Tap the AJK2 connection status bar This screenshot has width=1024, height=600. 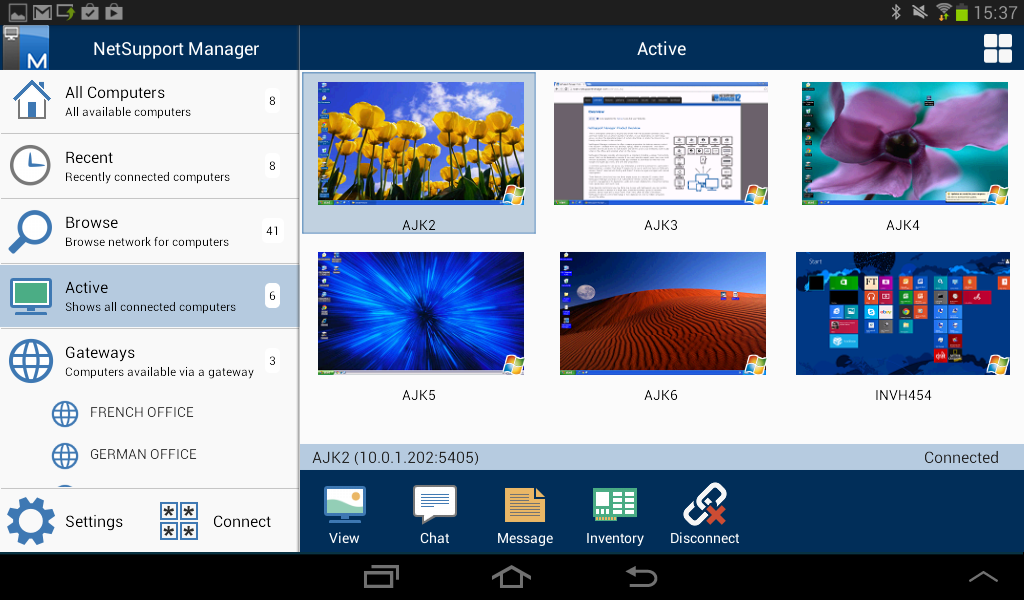click(662, 457)
